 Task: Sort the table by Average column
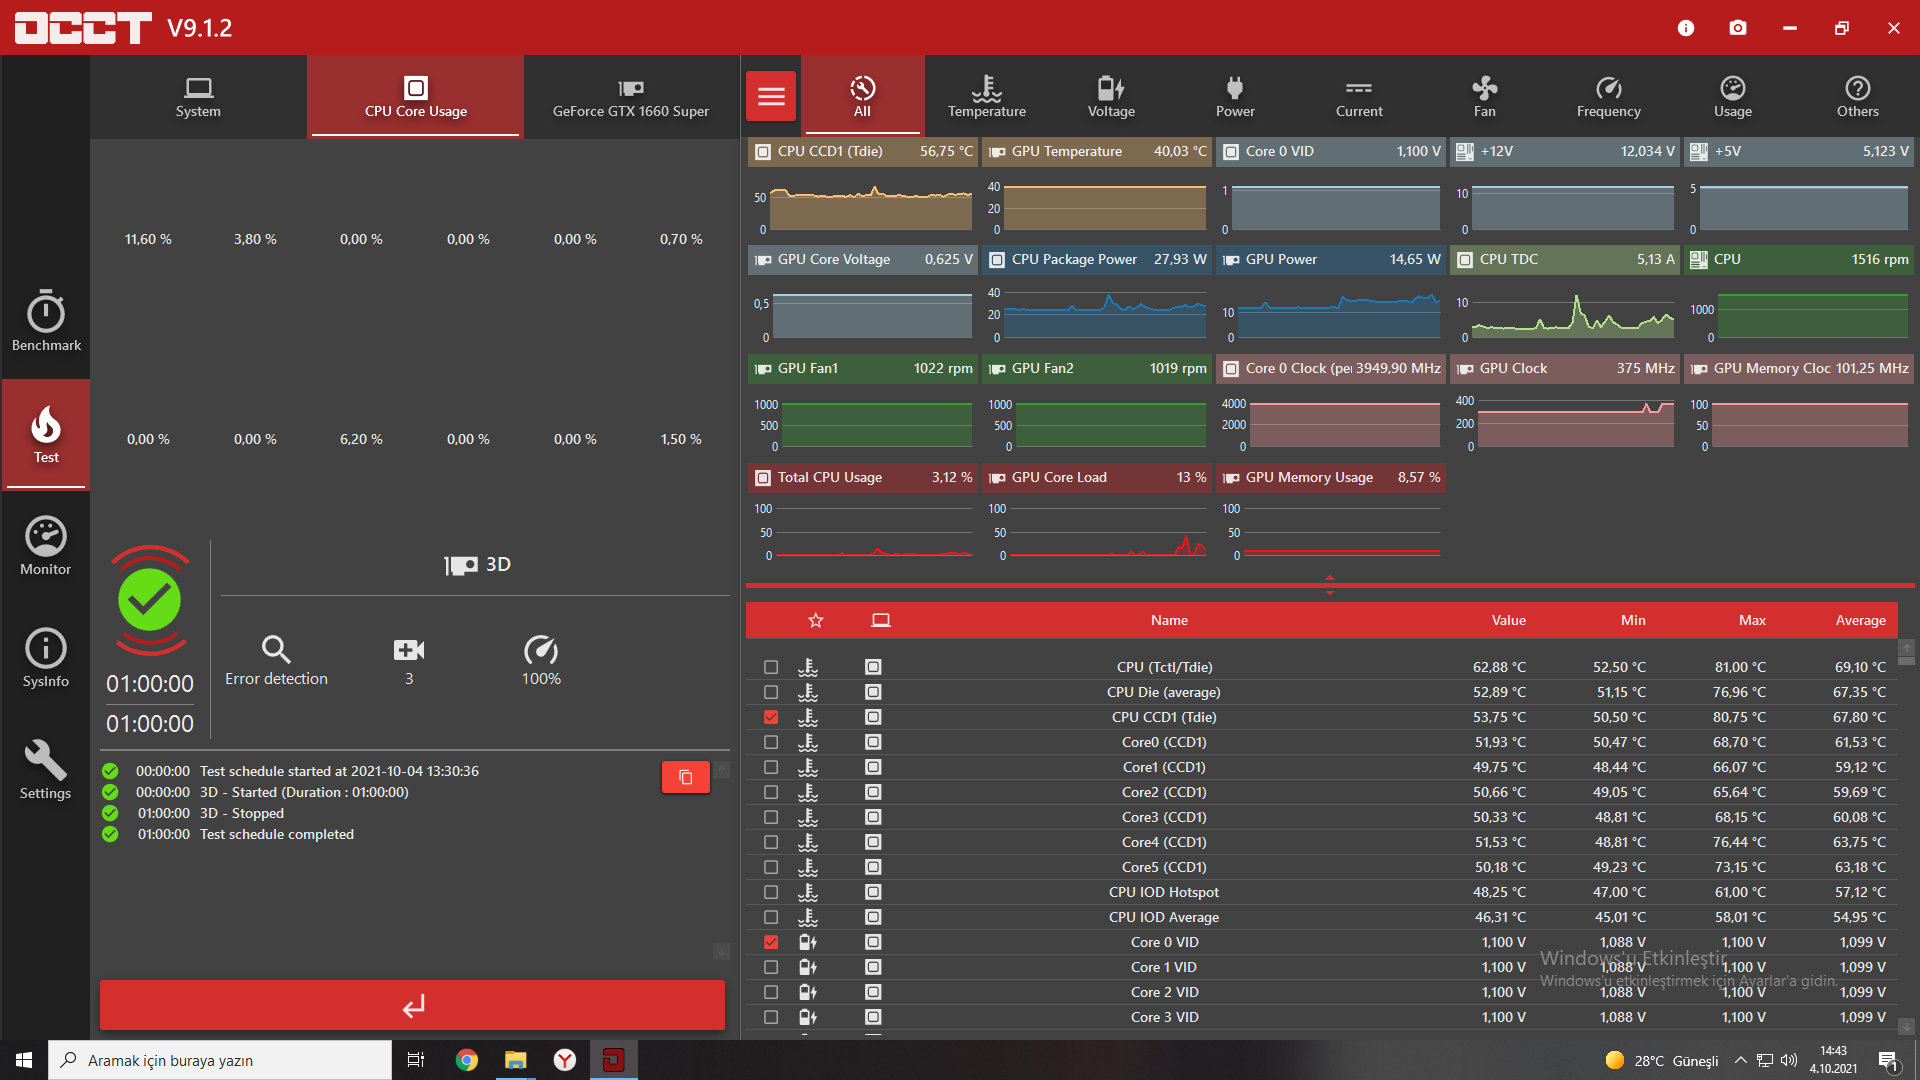1860,620
